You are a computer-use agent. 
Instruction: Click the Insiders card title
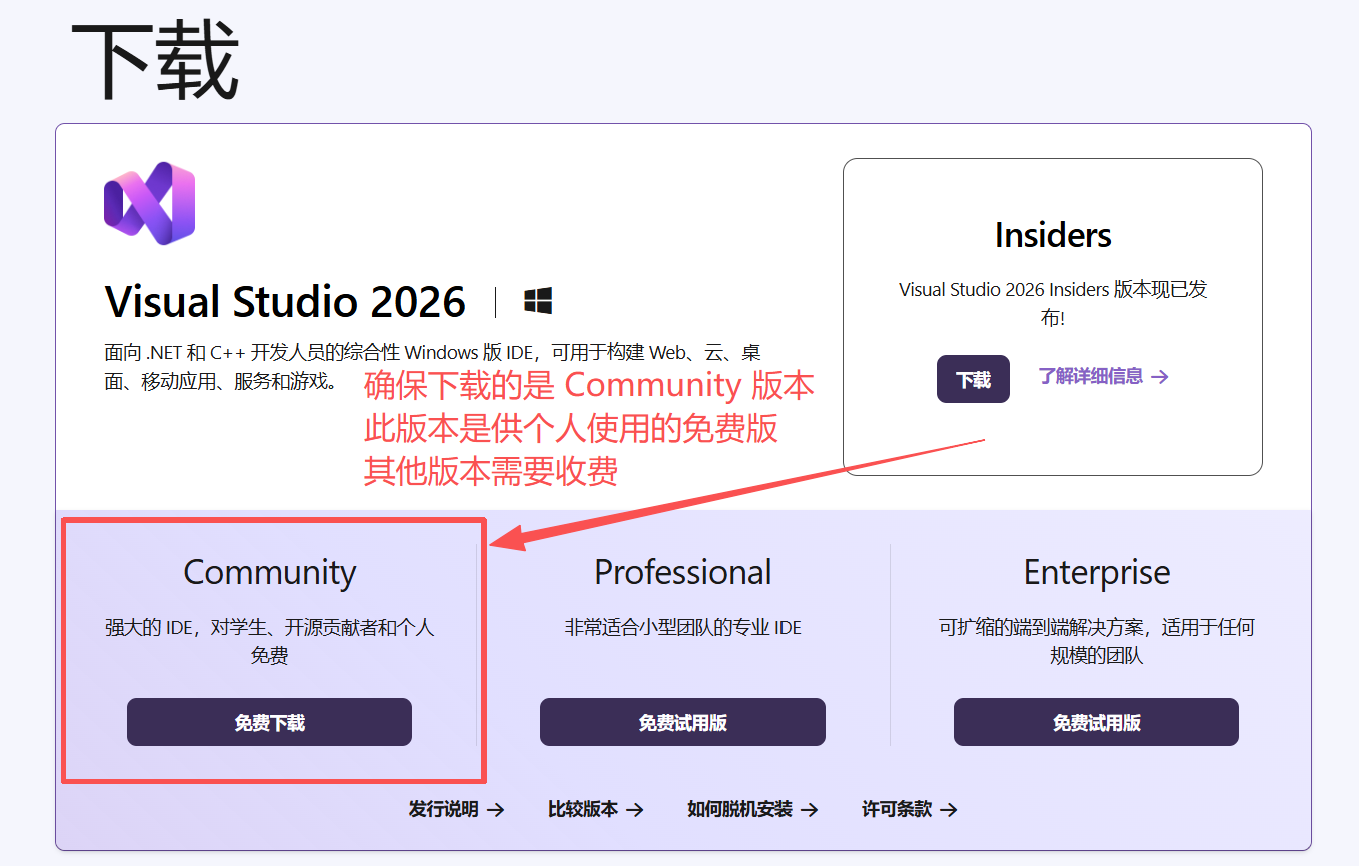1053,235
